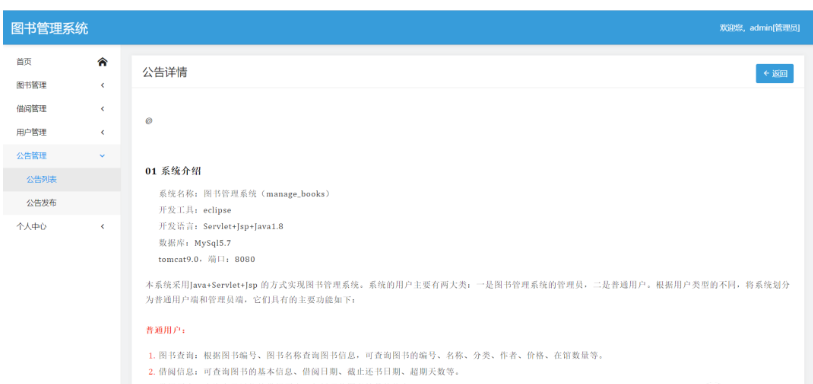This screenshot has height=384, width=813.
Task: Click the admin[管理员] welcome text
Action: [760, 28]
